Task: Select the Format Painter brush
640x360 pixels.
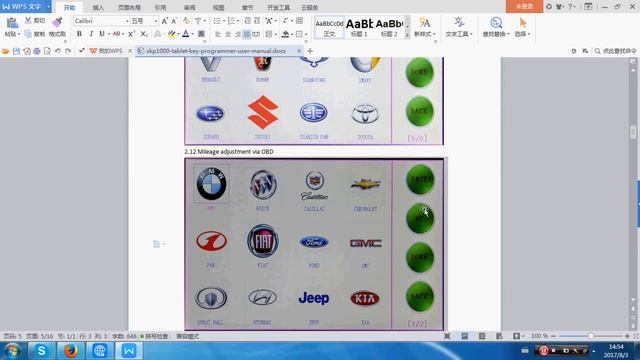Action: click(x=57, y=22)
